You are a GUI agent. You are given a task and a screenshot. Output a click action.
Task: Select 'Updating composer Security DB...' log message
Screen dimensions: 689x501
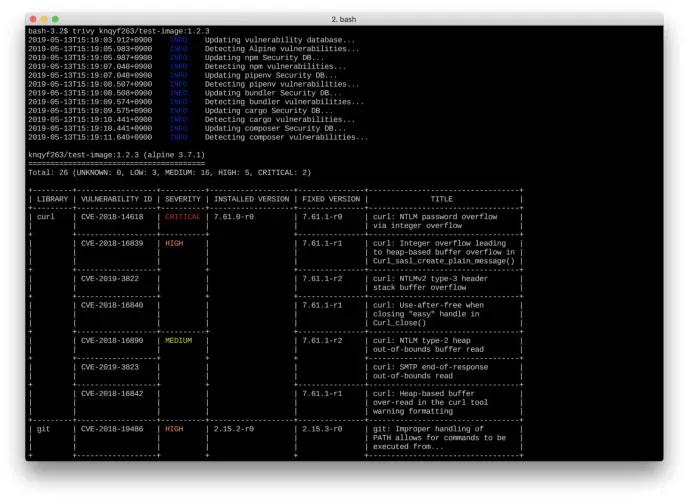click(x=275, y=128)
